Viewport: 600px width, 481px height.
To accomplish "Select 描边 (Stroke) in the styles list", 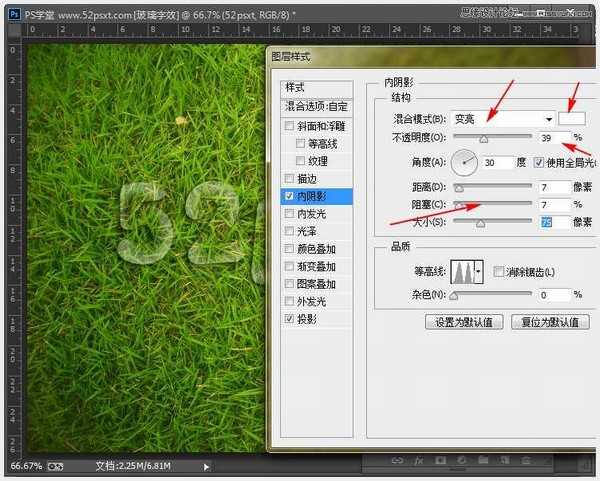I will click(309, 179).
